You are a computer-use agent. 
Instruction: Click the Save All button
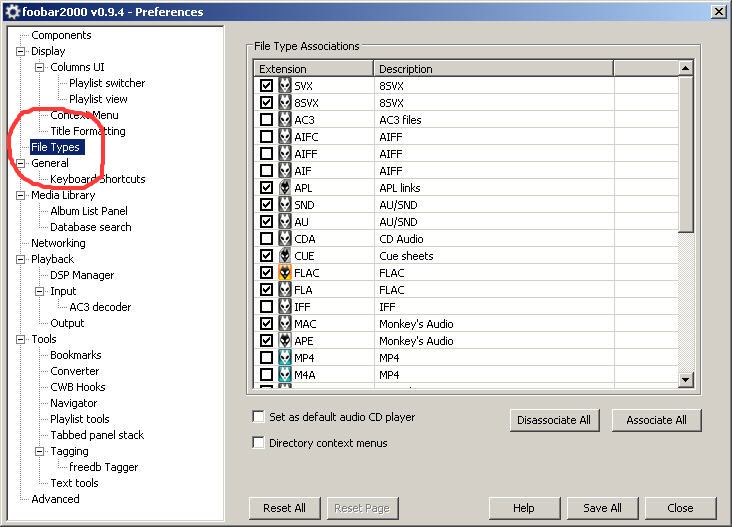point(602,508)
